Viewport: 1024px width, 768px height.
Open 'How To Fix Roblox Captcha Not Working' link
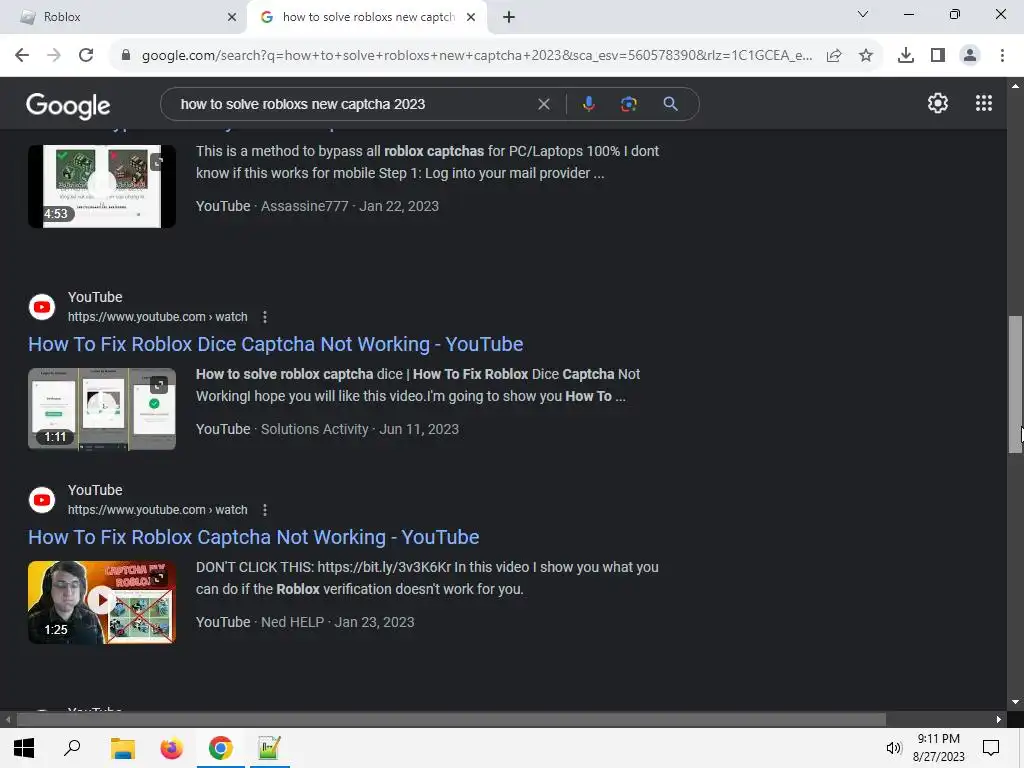click(x=253, y=537)
